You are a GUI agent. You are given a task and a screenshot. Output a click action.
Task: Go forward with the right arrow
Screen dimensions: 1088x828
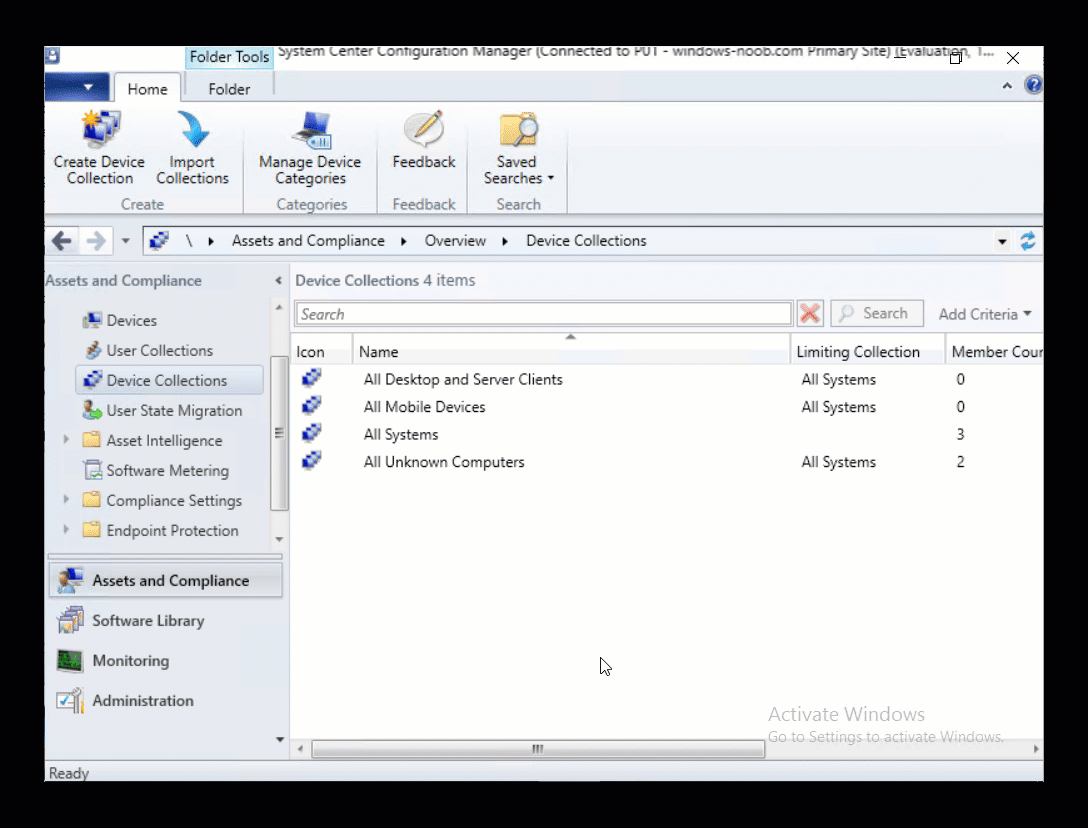click(x=96, y=241)
